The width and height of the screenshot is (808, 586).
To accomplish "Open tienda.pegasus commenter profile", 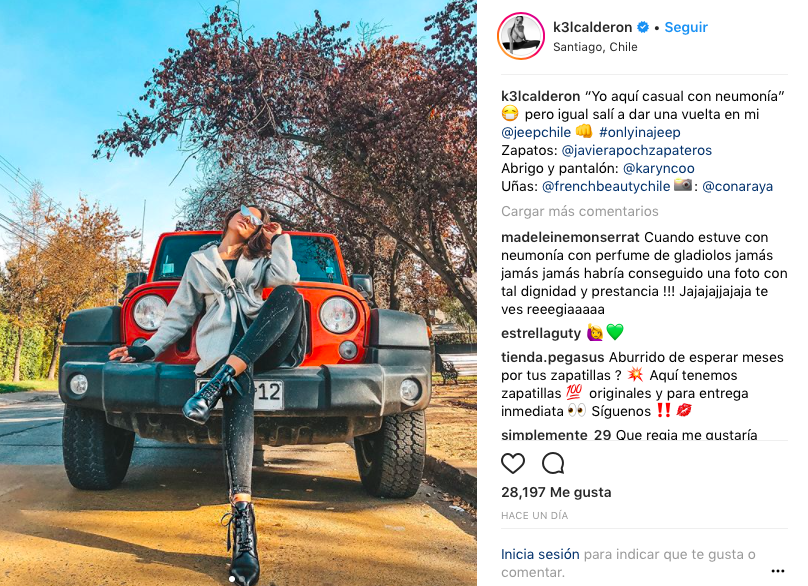I will click(552, 357).
